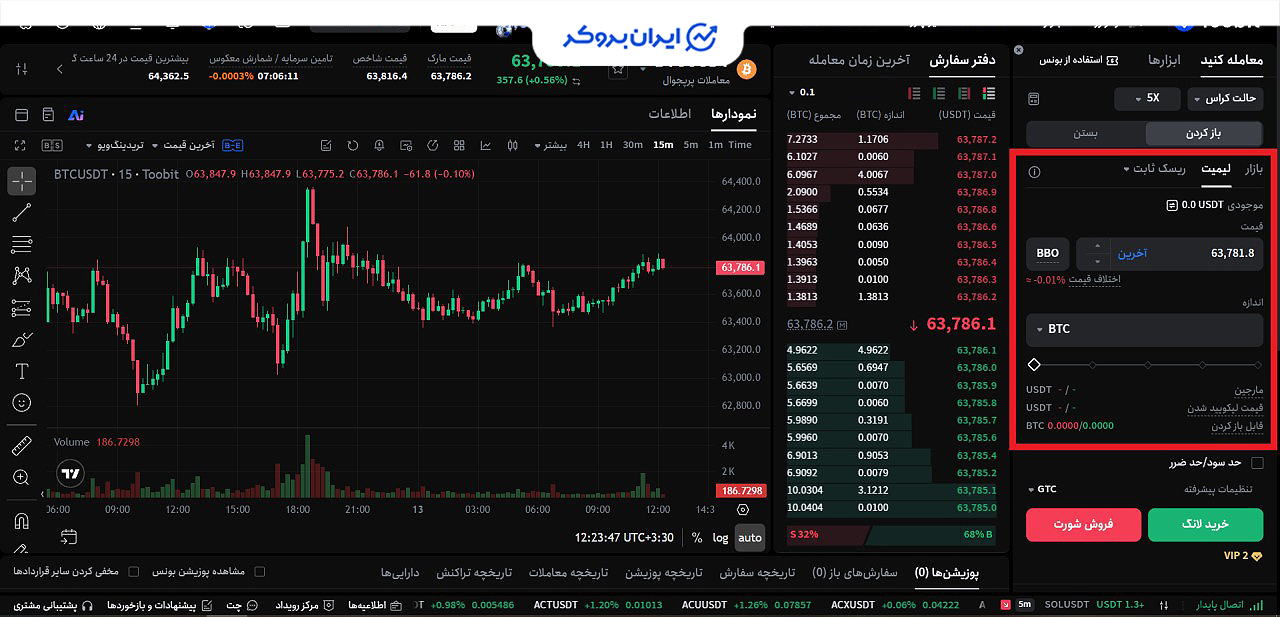1280x617 pixels.
Task: Toggle the log price scale
Action: (x=721, y=537)
